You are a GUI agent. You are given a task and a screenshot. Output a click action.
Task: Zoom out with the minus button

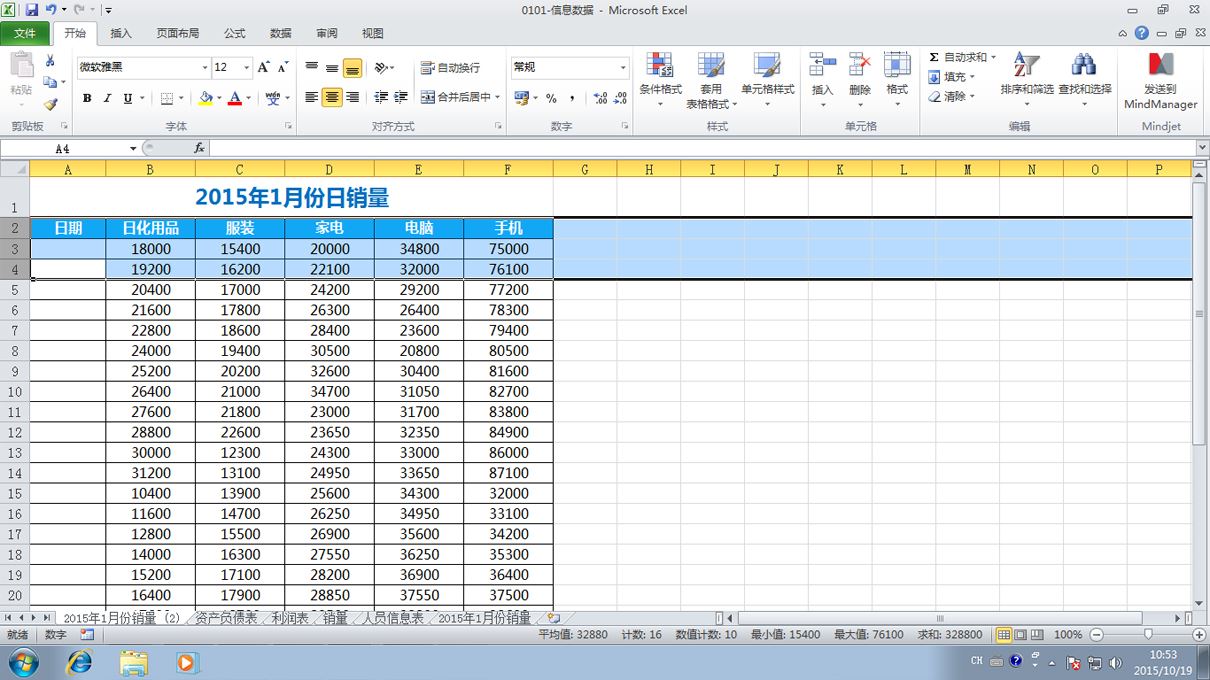coord(1096,635)
